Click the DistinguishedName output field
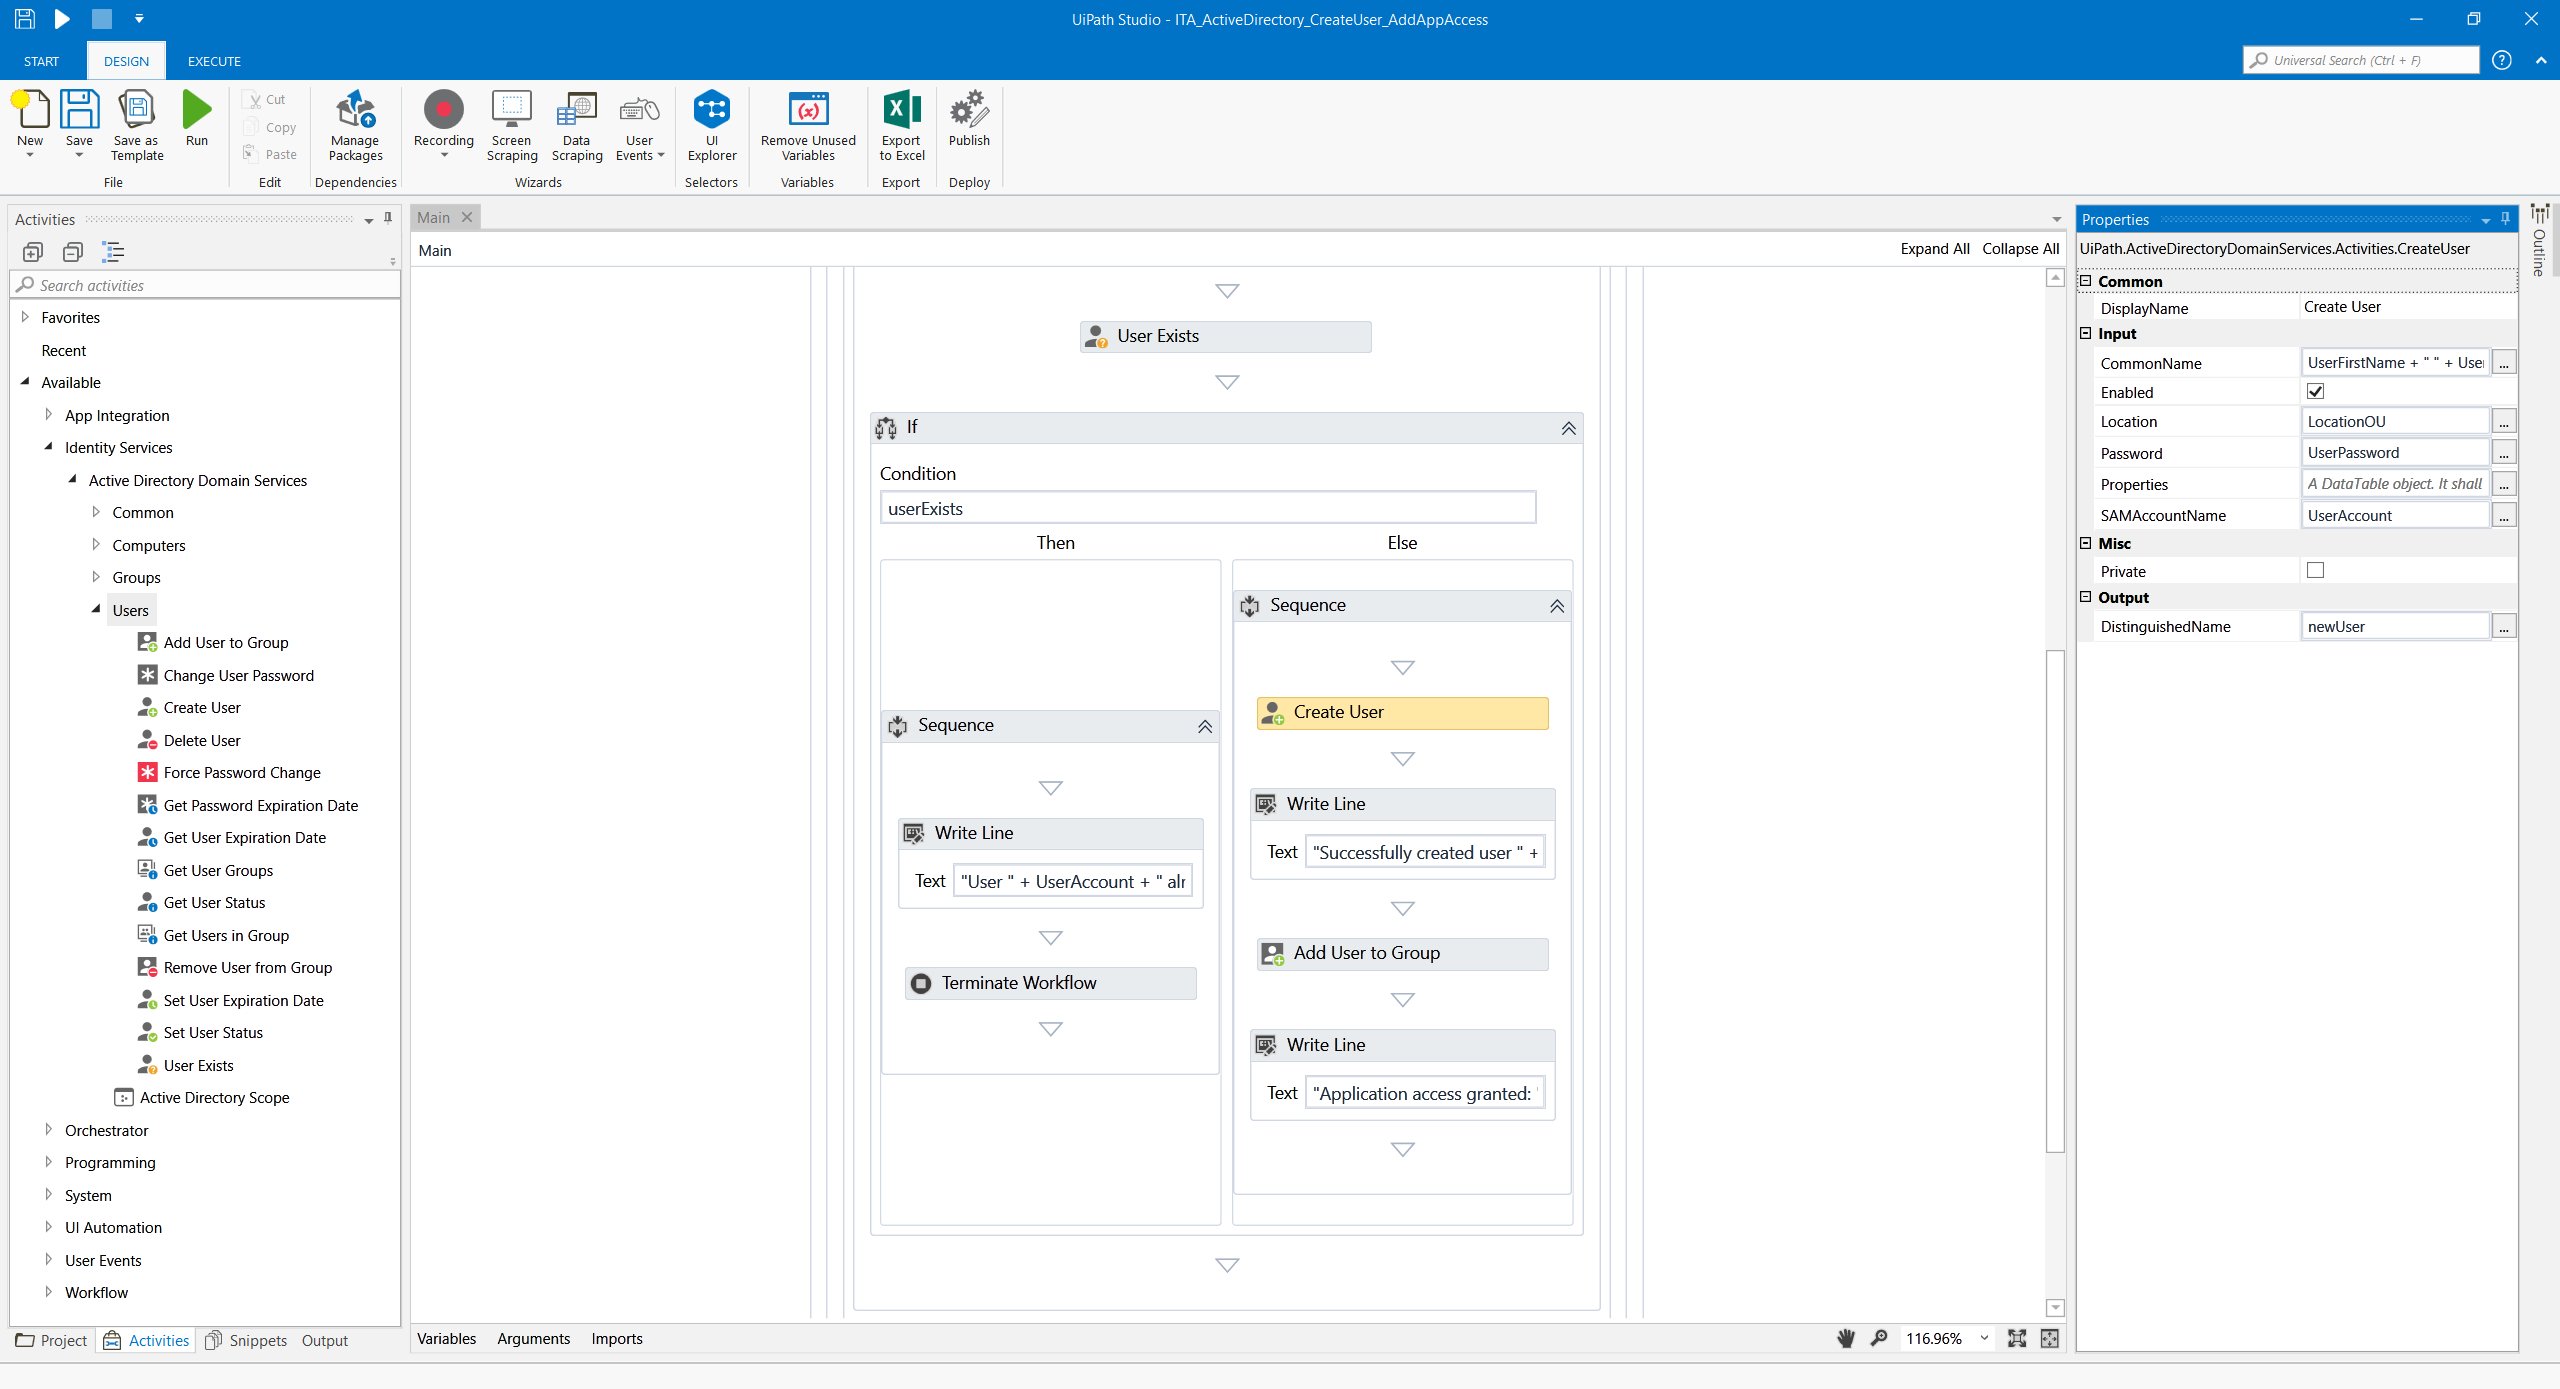Viewport: 2560px width, 1389px height. click(2392, 626)
